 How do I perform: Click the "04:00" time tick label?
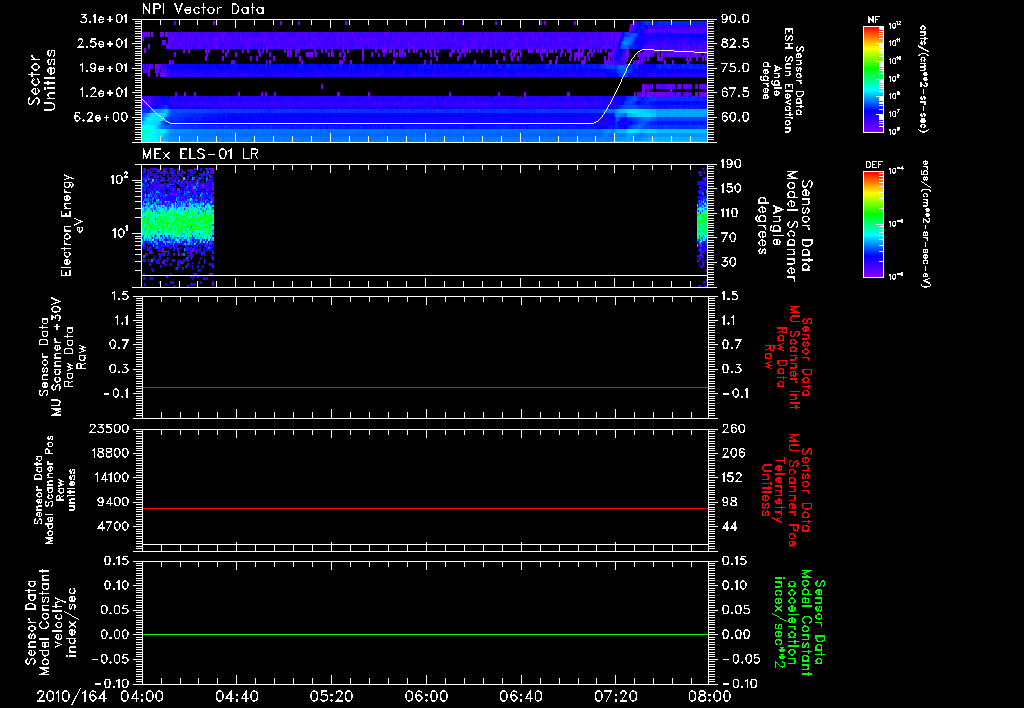click(x=142, y=696)
